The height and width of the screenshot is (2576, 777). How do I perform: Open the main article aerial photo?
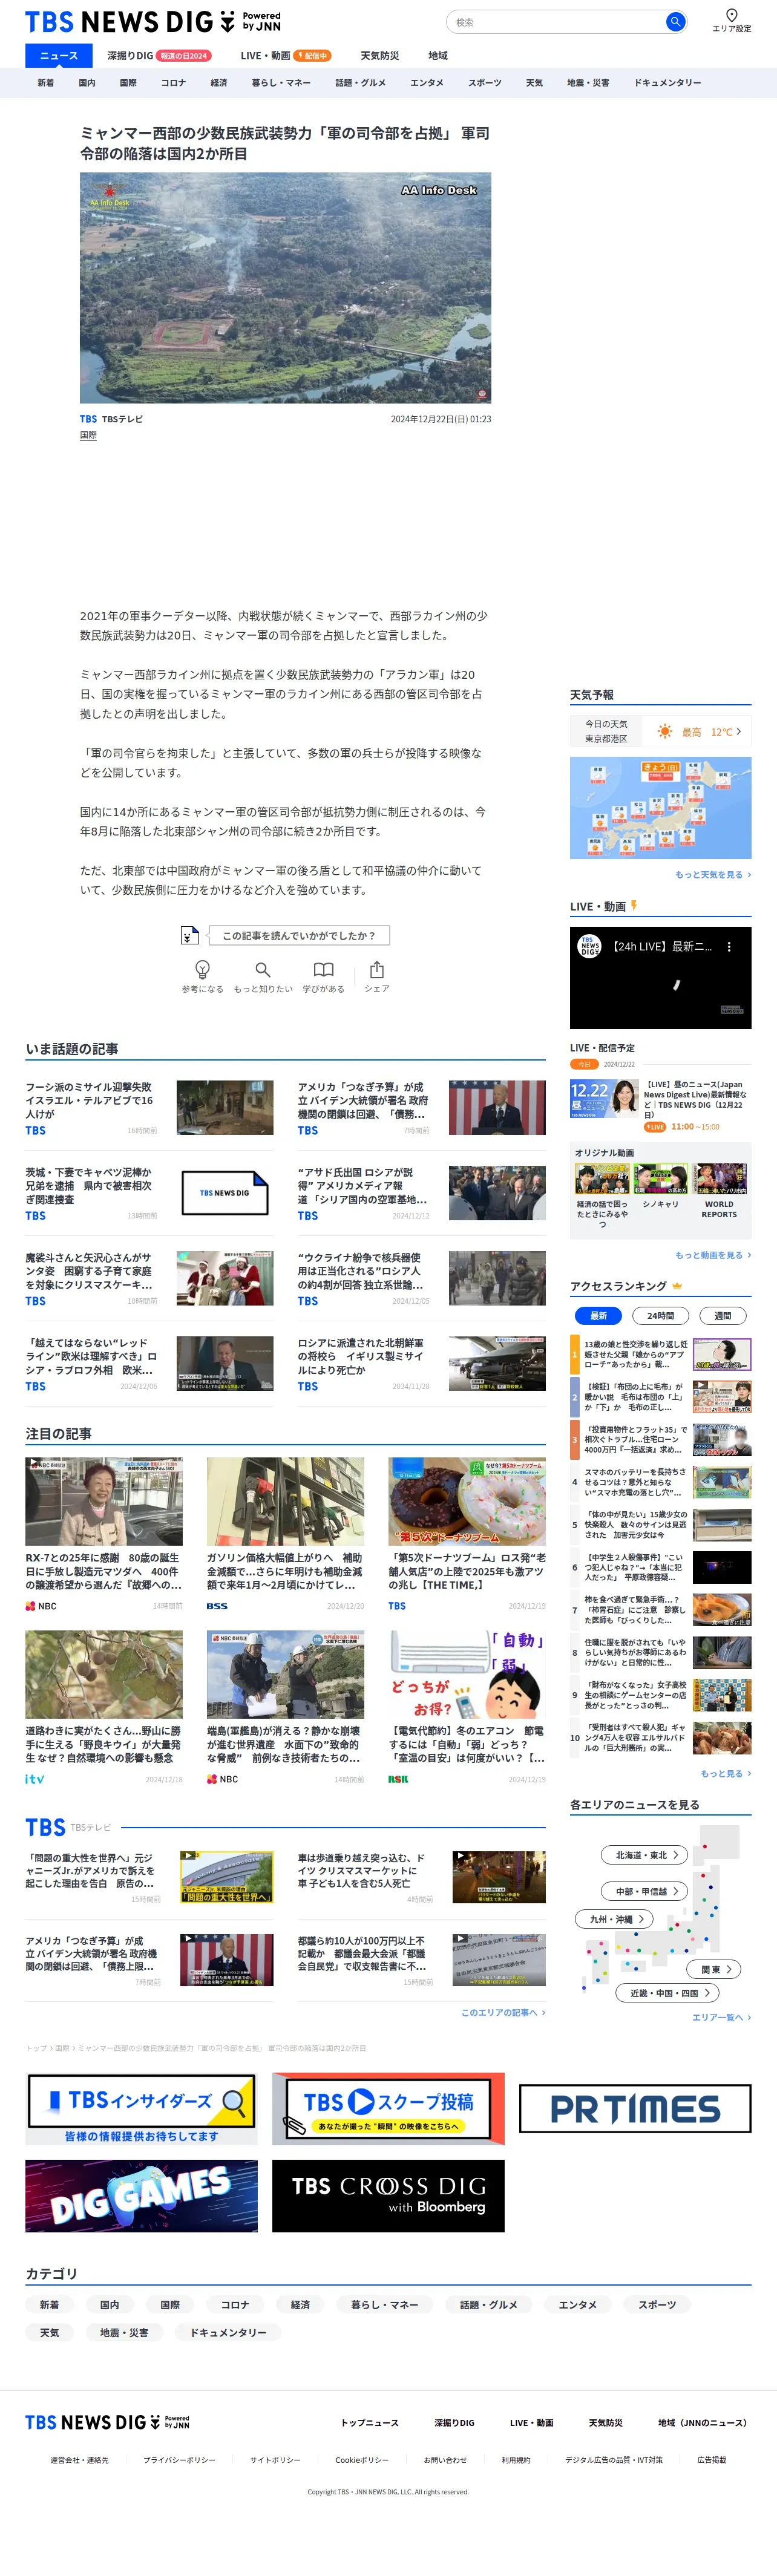point(285,288)
